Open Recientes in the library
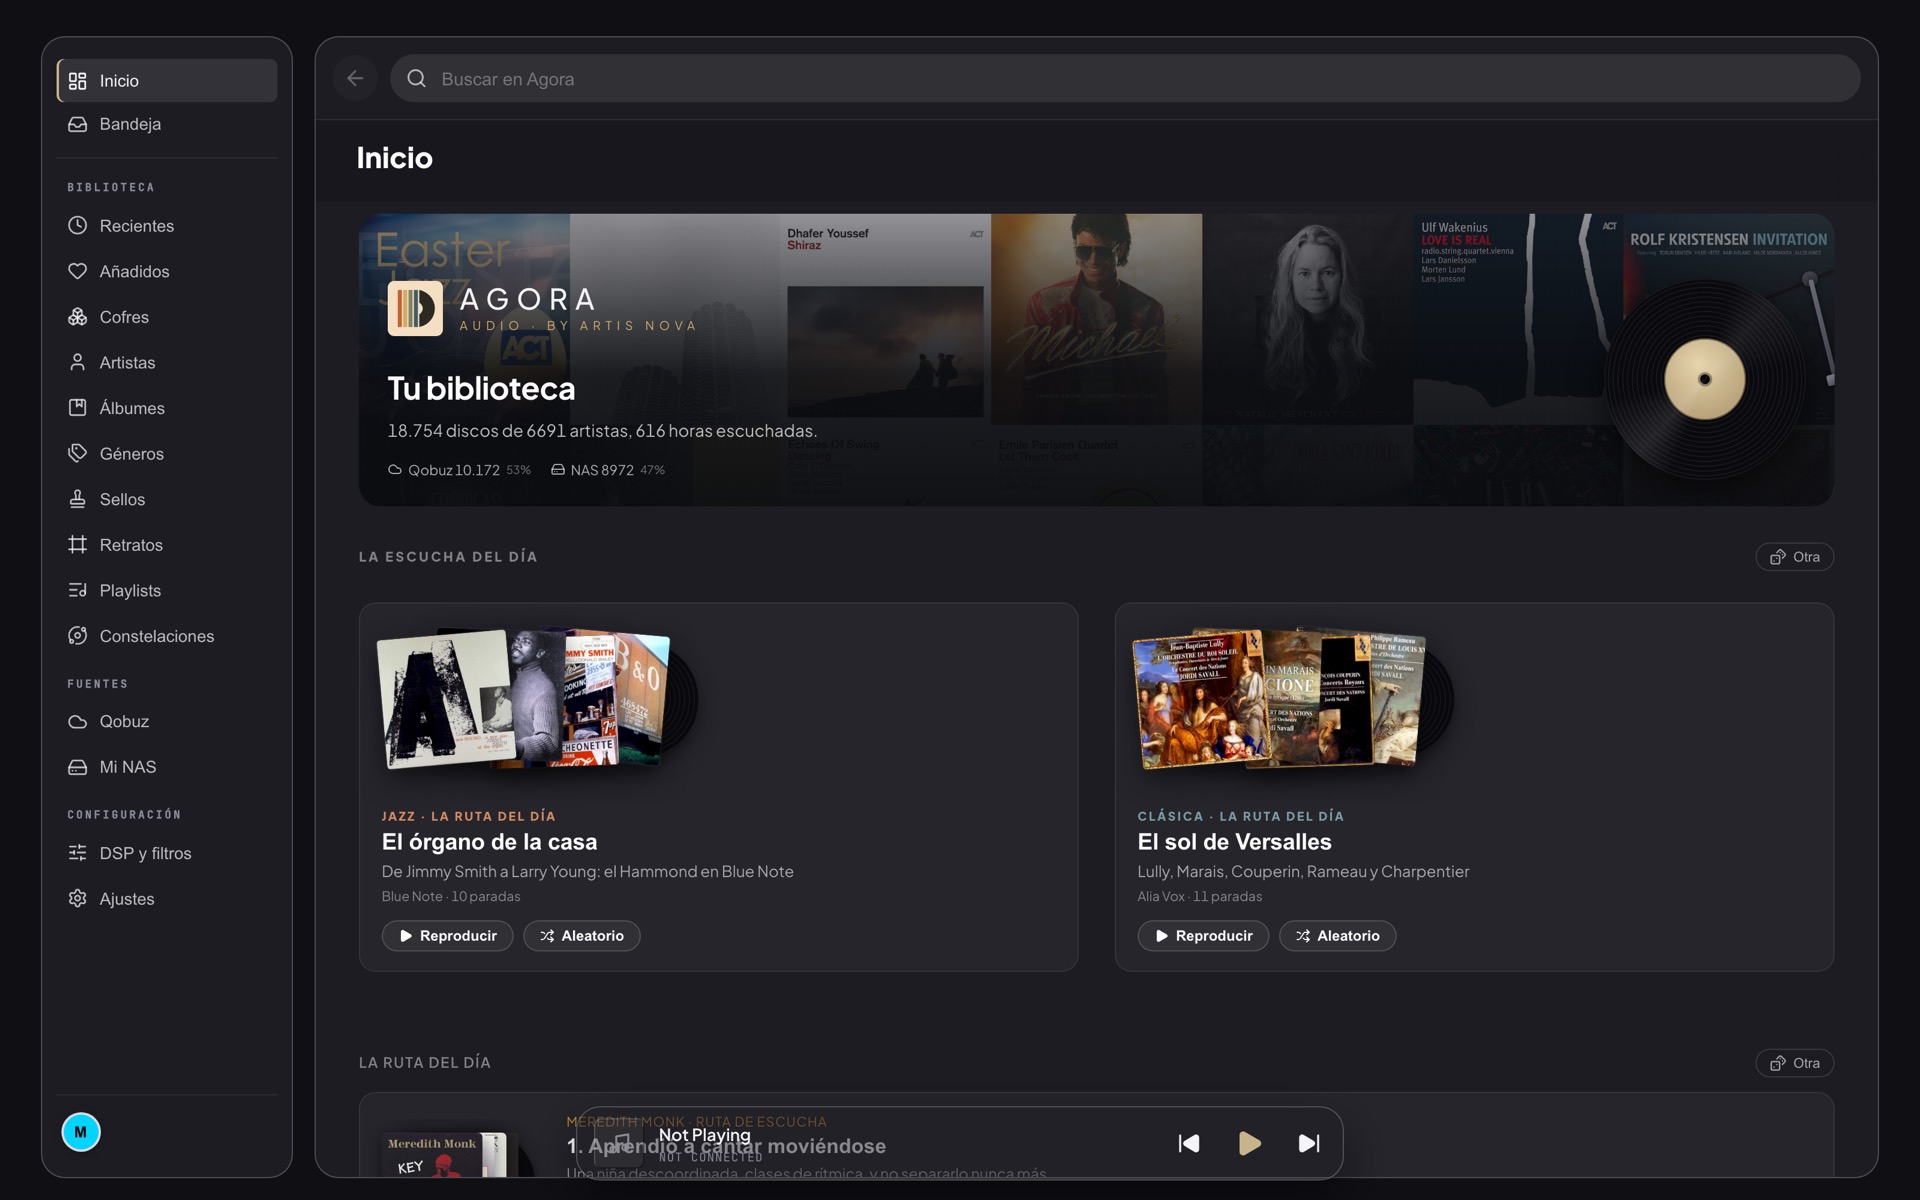 pos(167,226)
